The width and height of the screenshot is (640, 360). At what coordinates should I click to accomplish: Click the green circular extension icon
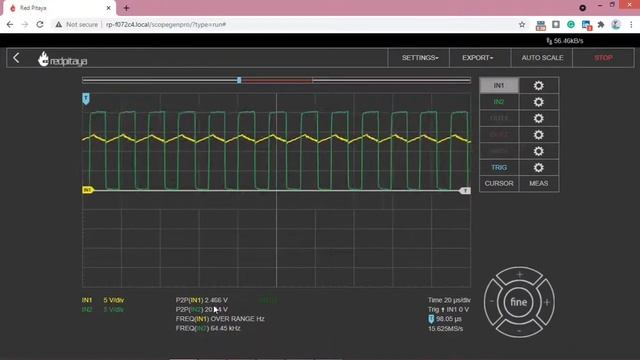(x=571, y=24)
